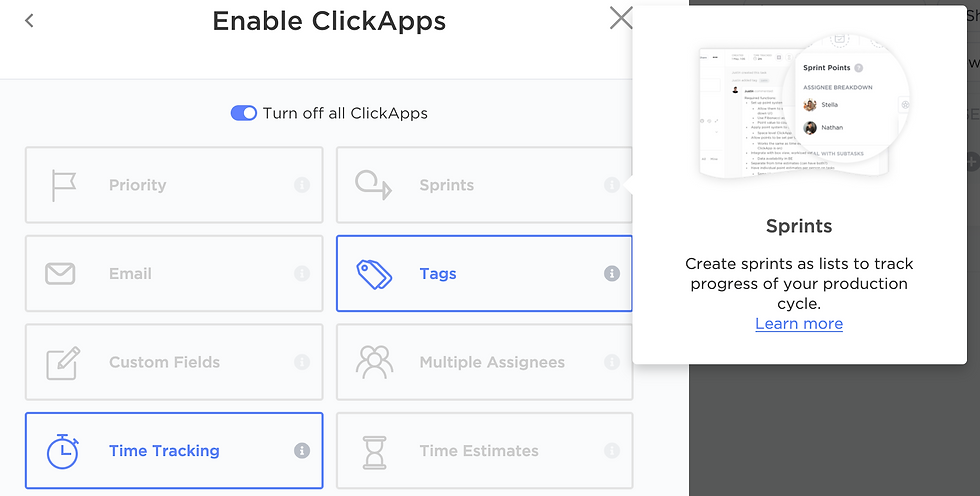
Task: Enable the Priority ClickApp tile
Action: [174, 185]
